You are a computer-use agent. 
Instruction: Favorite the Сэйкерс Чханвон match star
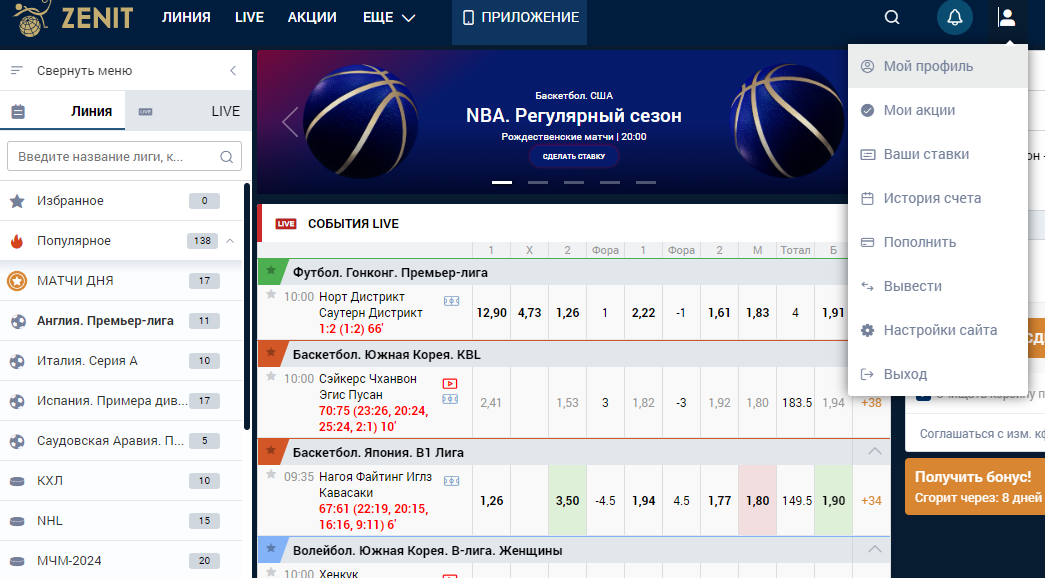coord(271,376)
